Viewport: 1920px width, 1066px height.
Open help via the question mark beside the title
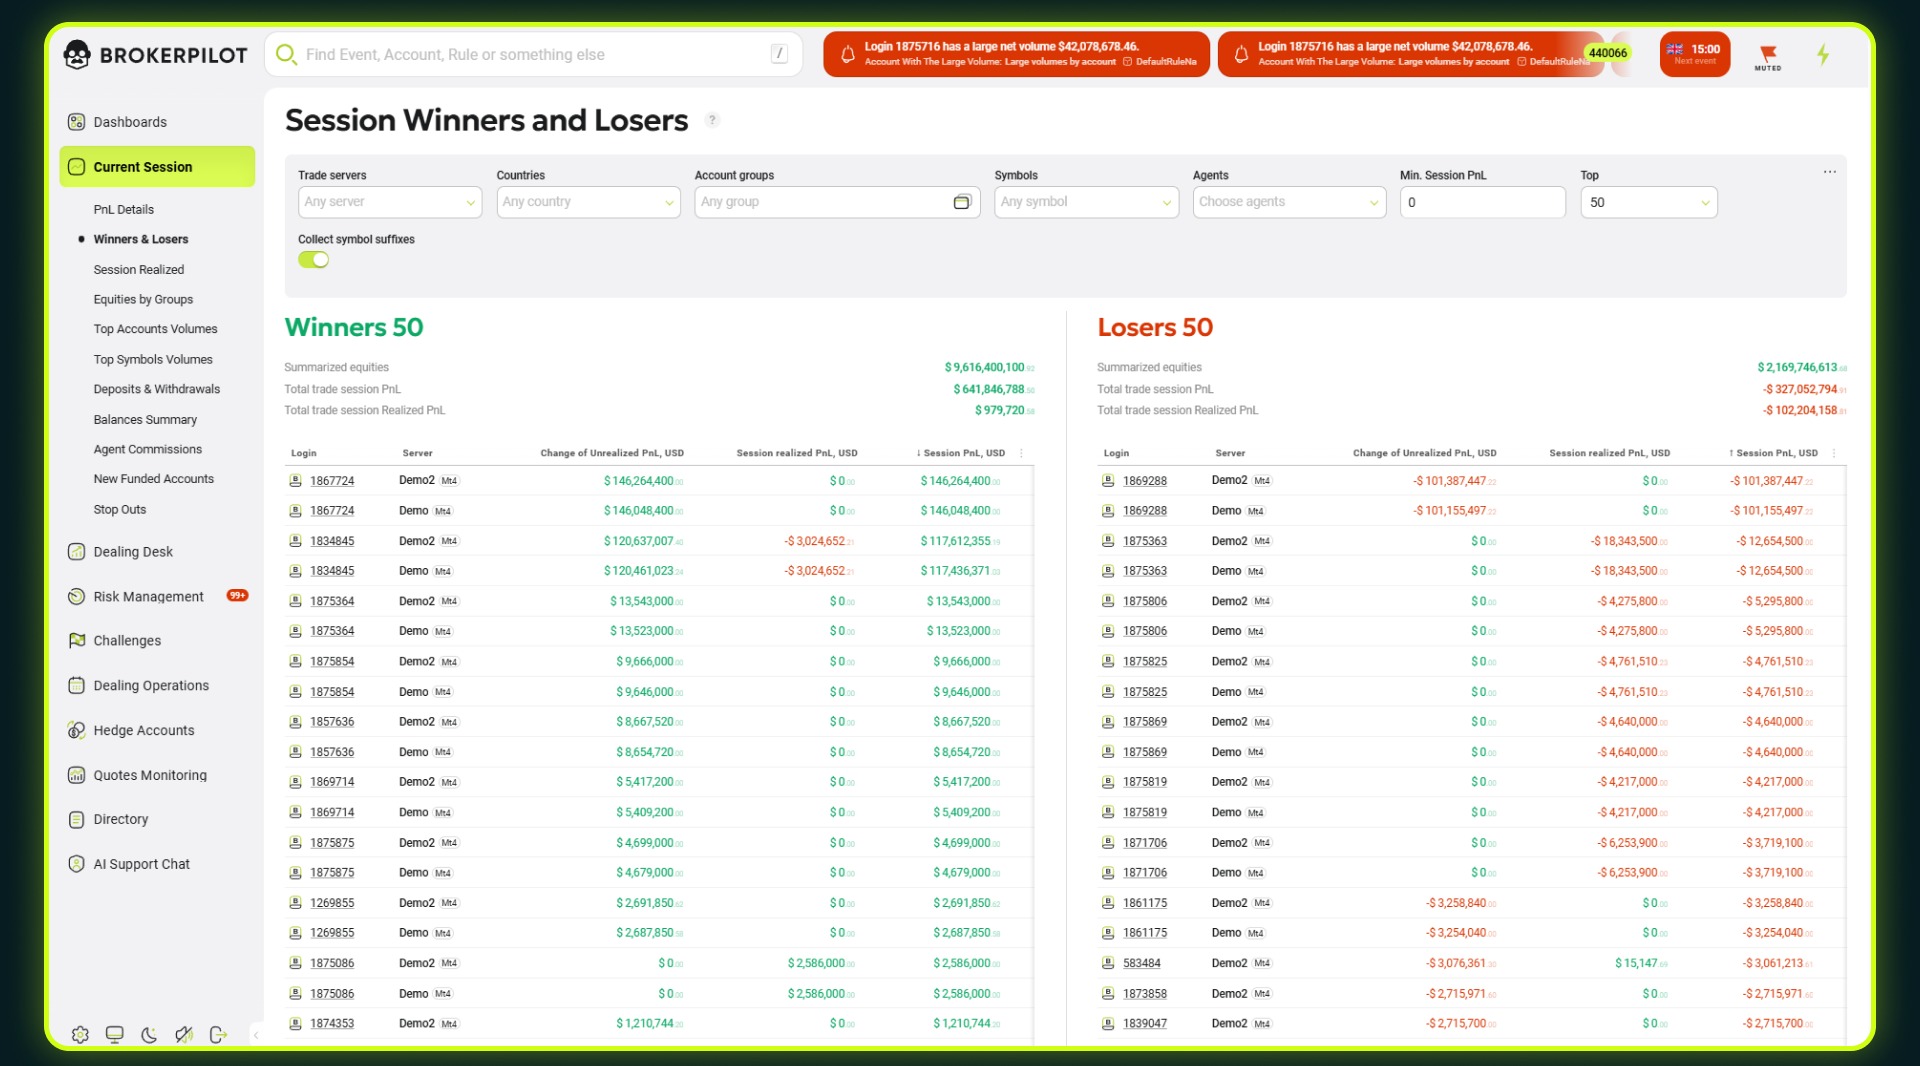coord(712,120)
